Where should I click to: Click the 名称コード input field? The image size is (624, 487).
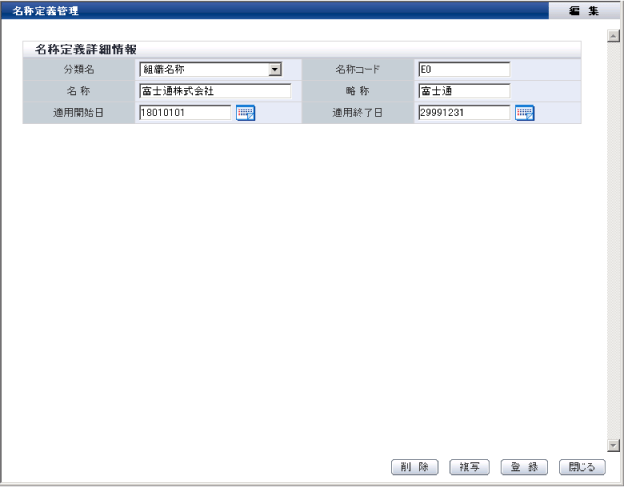[x=464, y=70]
